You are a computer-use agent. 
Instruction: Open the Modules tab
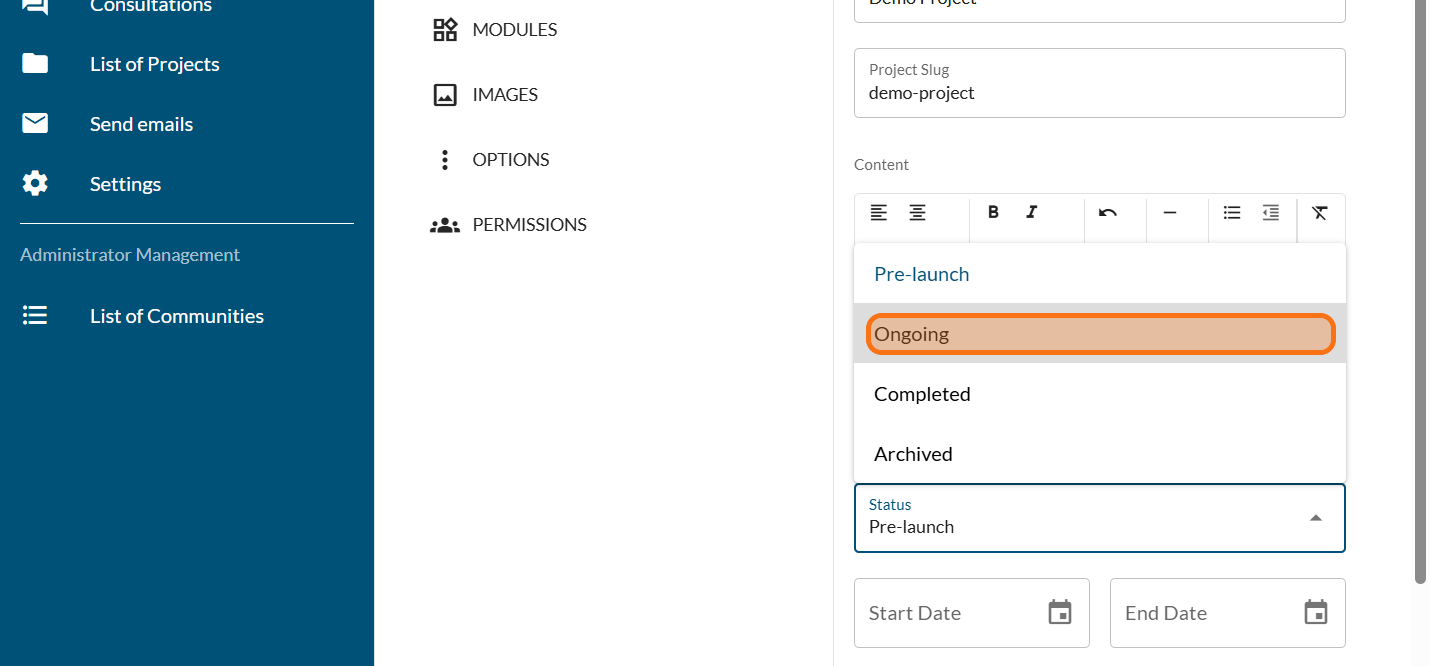click(514, 30)
